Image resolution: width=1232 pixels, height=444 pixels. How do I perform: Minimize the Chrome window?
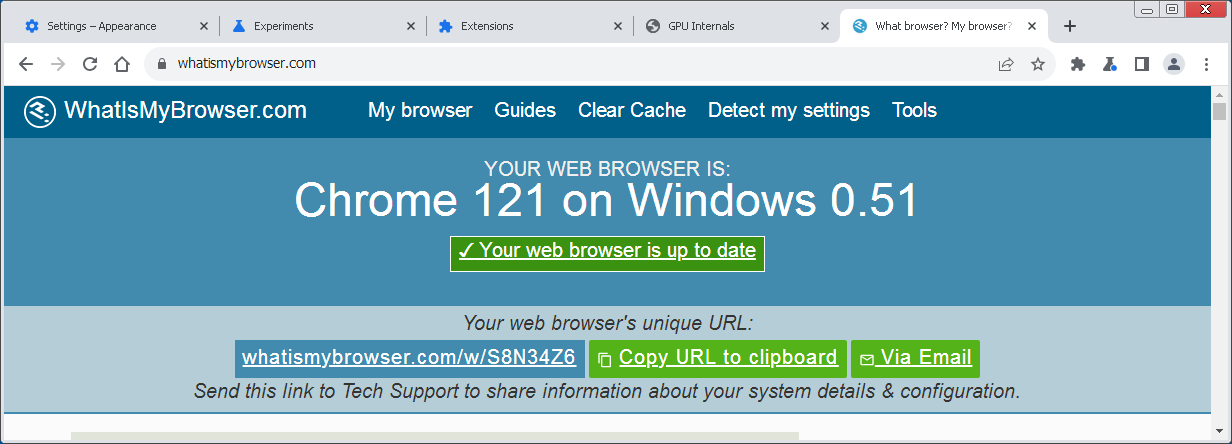[1147, 9]
